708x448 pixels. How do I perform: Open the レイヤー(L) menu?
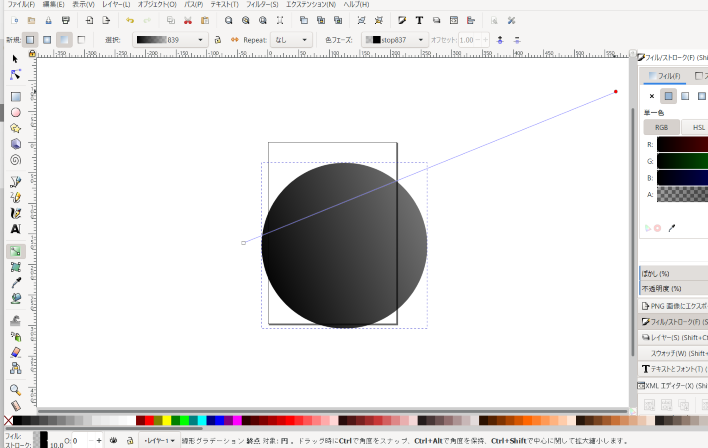click(x=116, y=4)
